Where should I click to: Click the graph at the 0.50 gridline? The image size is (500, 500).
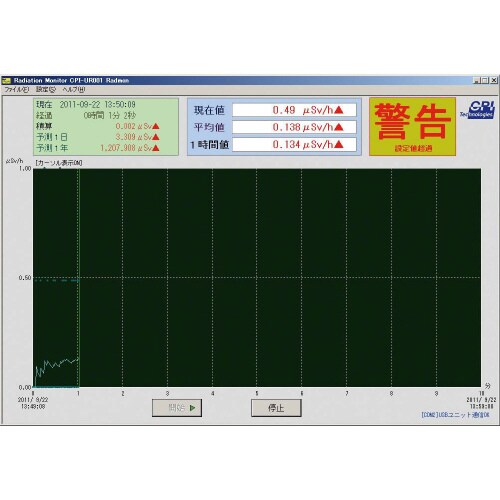pos(257,277)
